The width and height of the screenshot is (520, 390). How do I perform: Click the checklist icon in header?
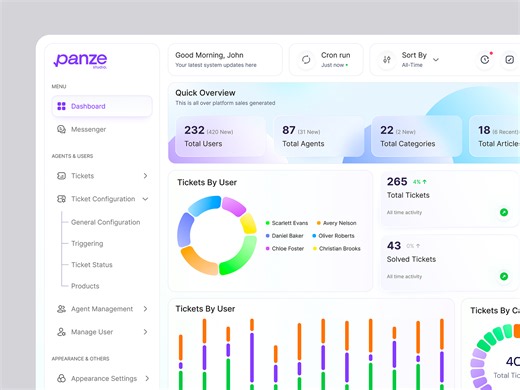(510, 60)
